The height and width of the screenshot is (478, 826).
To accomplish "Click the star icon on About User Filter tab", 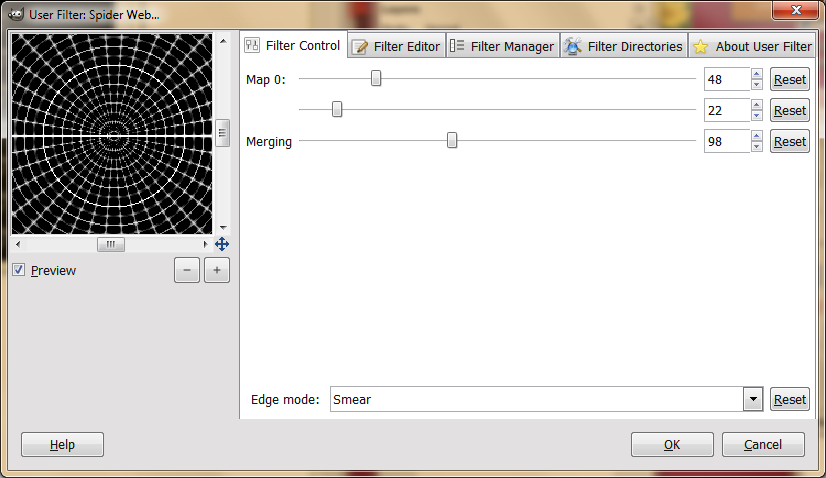I will tap(701, 47).
